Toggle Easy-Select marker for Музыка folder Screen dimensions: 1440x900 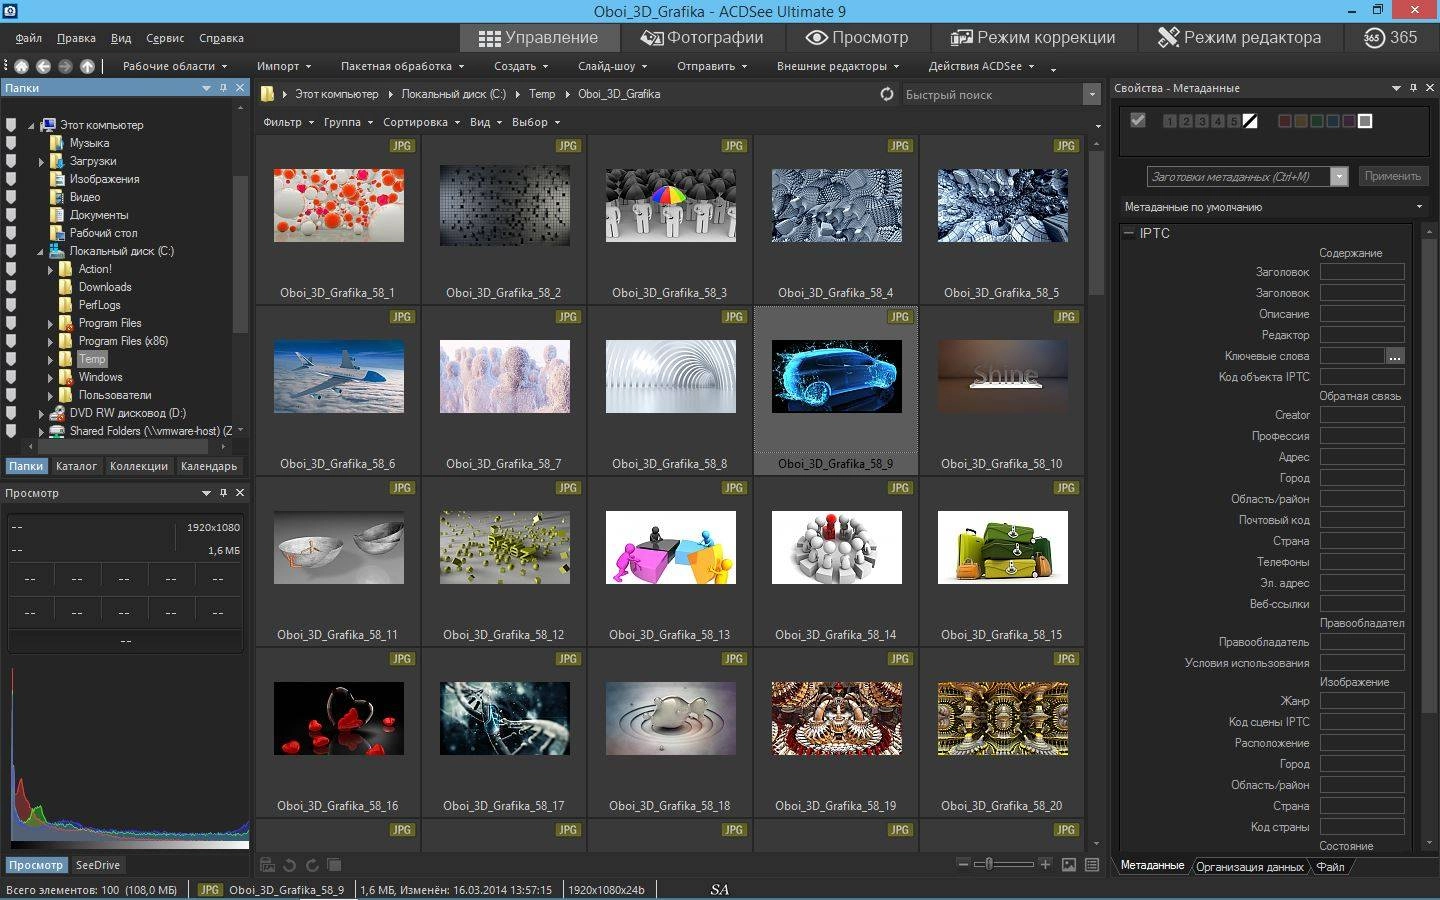point(11,143)
